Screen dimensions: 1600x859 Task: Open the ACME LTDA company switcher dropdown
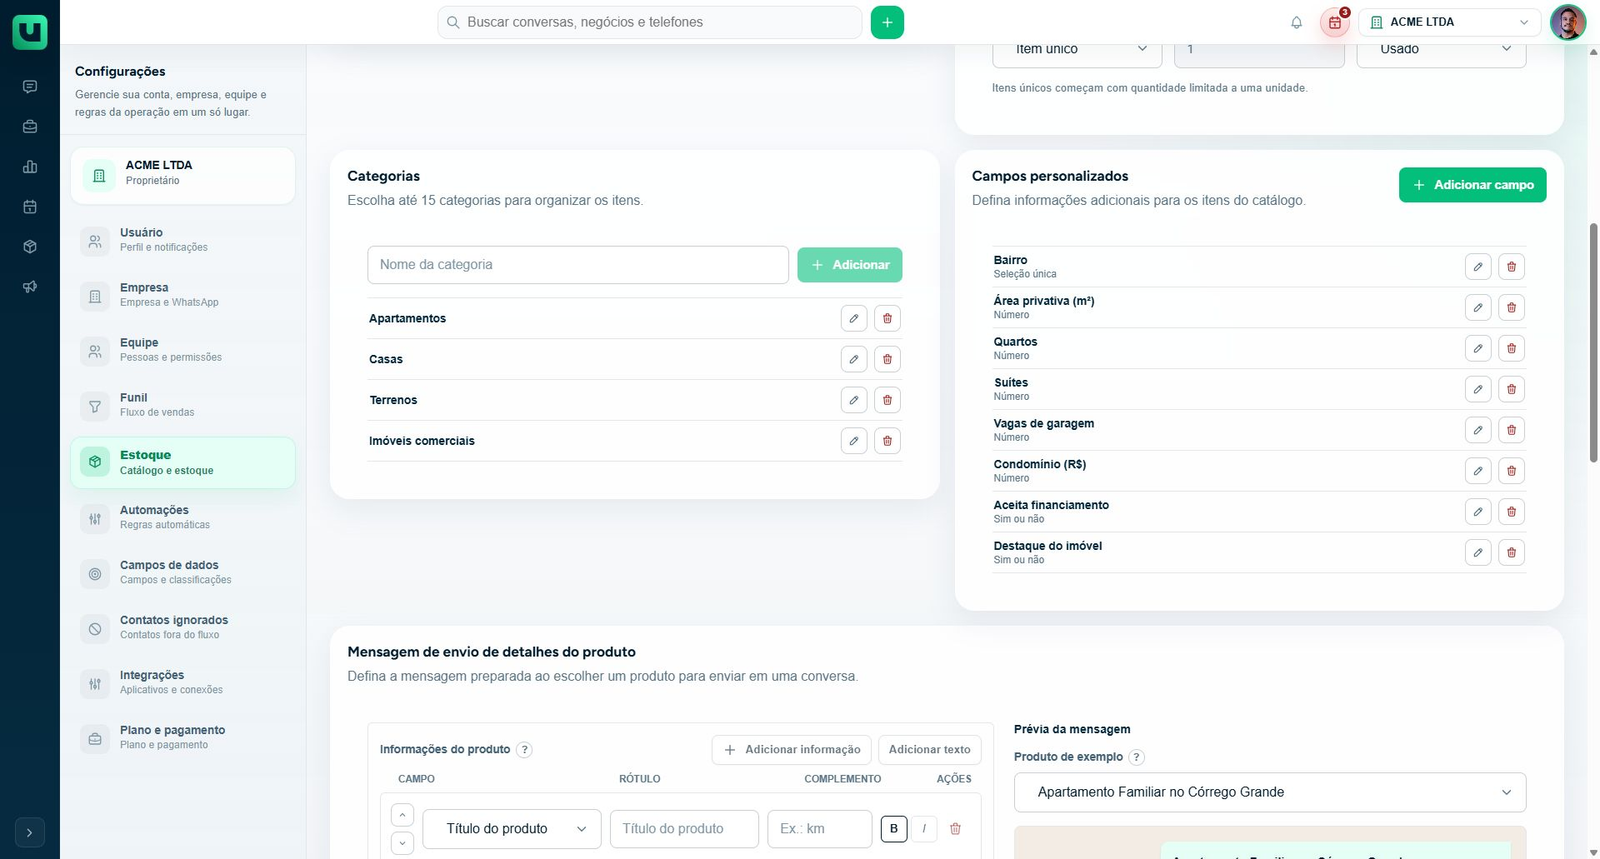click(1448, 22)
